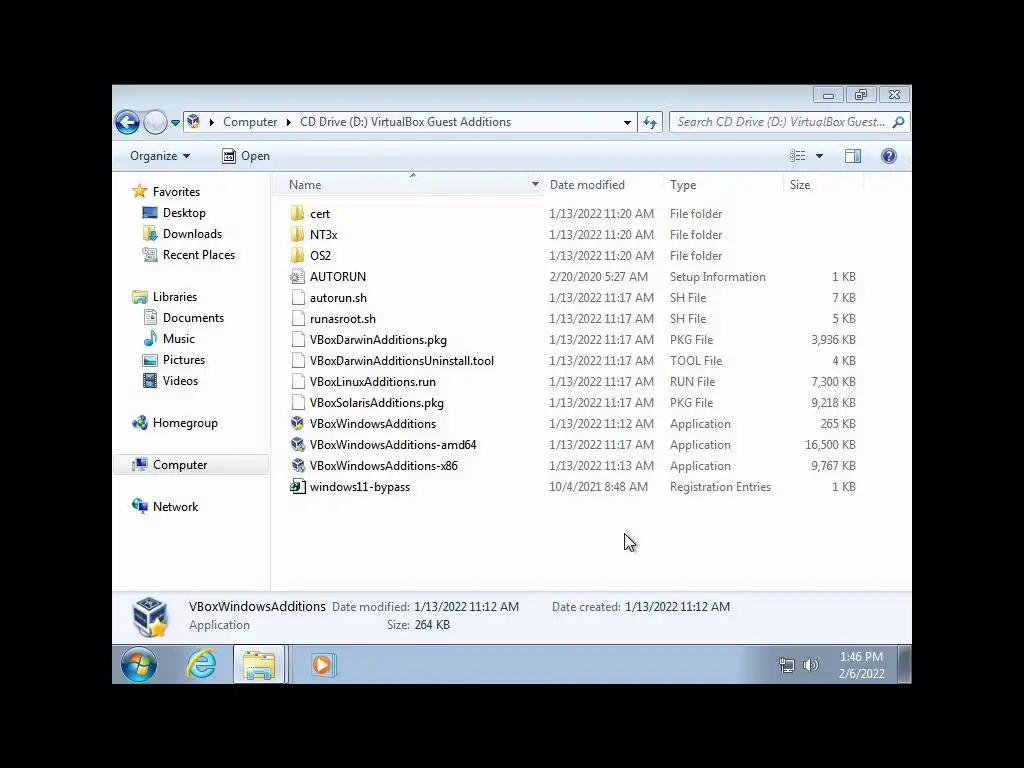Launch Windows Media Player from taskbar
Viewport: 1024px width, 768px height.
[322, 665]
